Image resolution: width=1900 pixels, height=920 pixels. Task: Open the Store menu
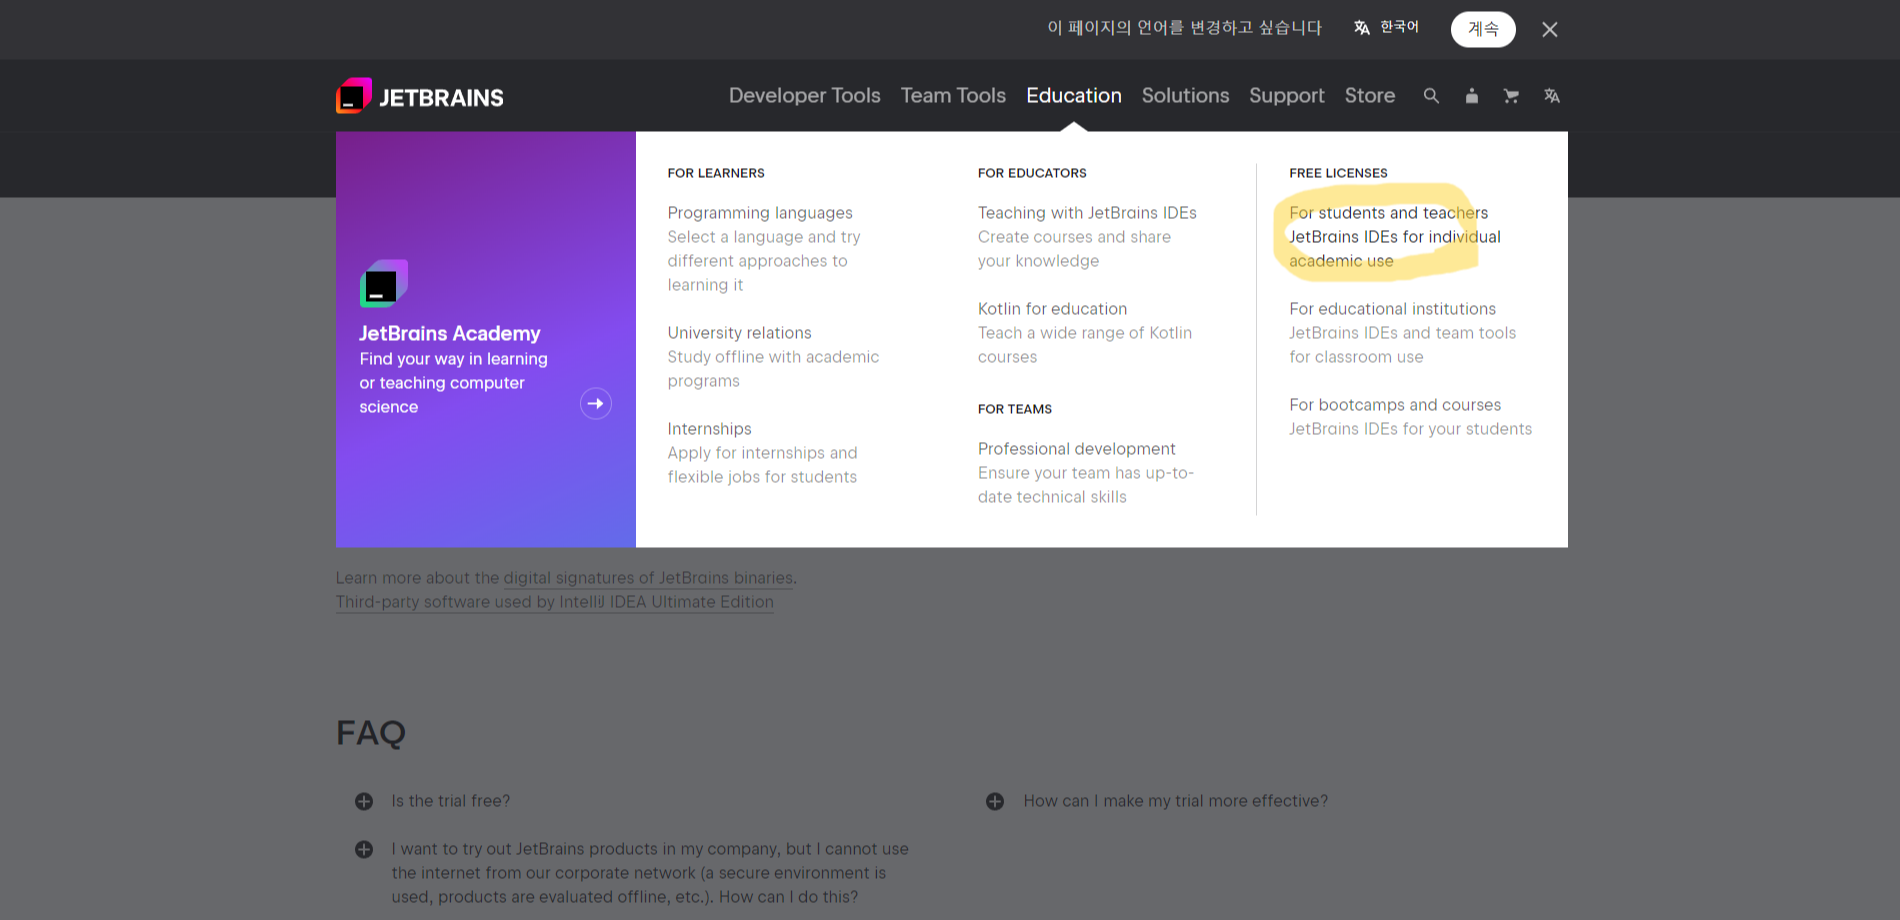1370,96
